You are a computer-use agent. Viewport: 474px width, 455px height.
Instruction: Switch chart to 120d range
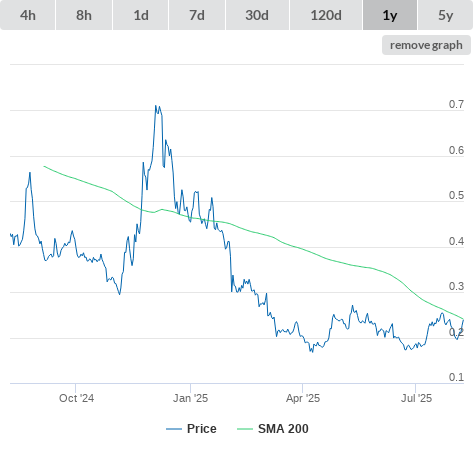tap(326, 15)
